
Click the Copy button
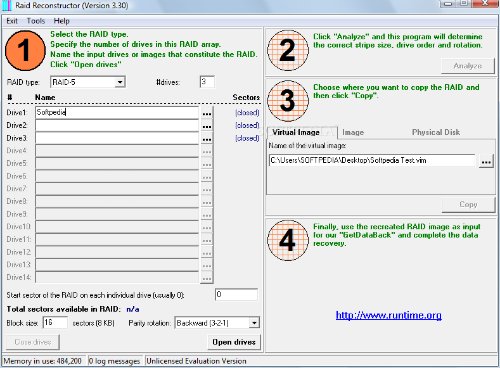tap(468, 204)
